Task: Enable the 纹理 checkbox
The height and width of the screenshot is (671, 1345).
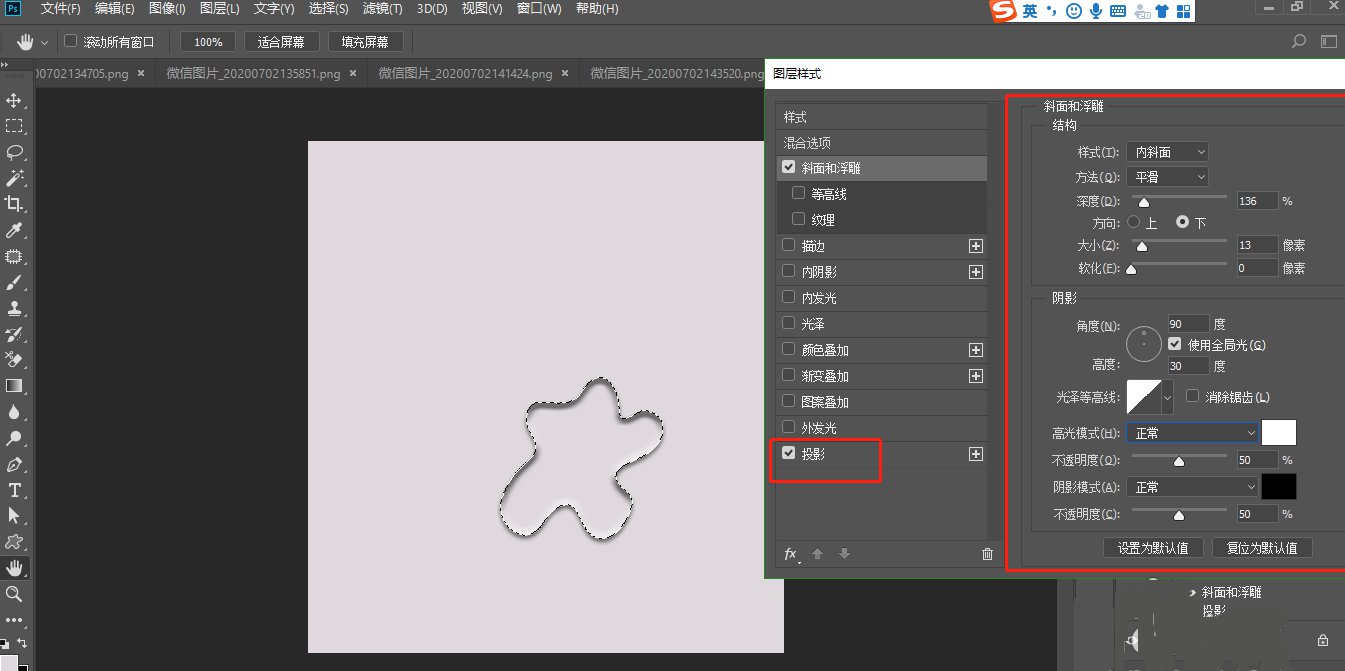Action: pyautogui.click(x=798, y=220)
